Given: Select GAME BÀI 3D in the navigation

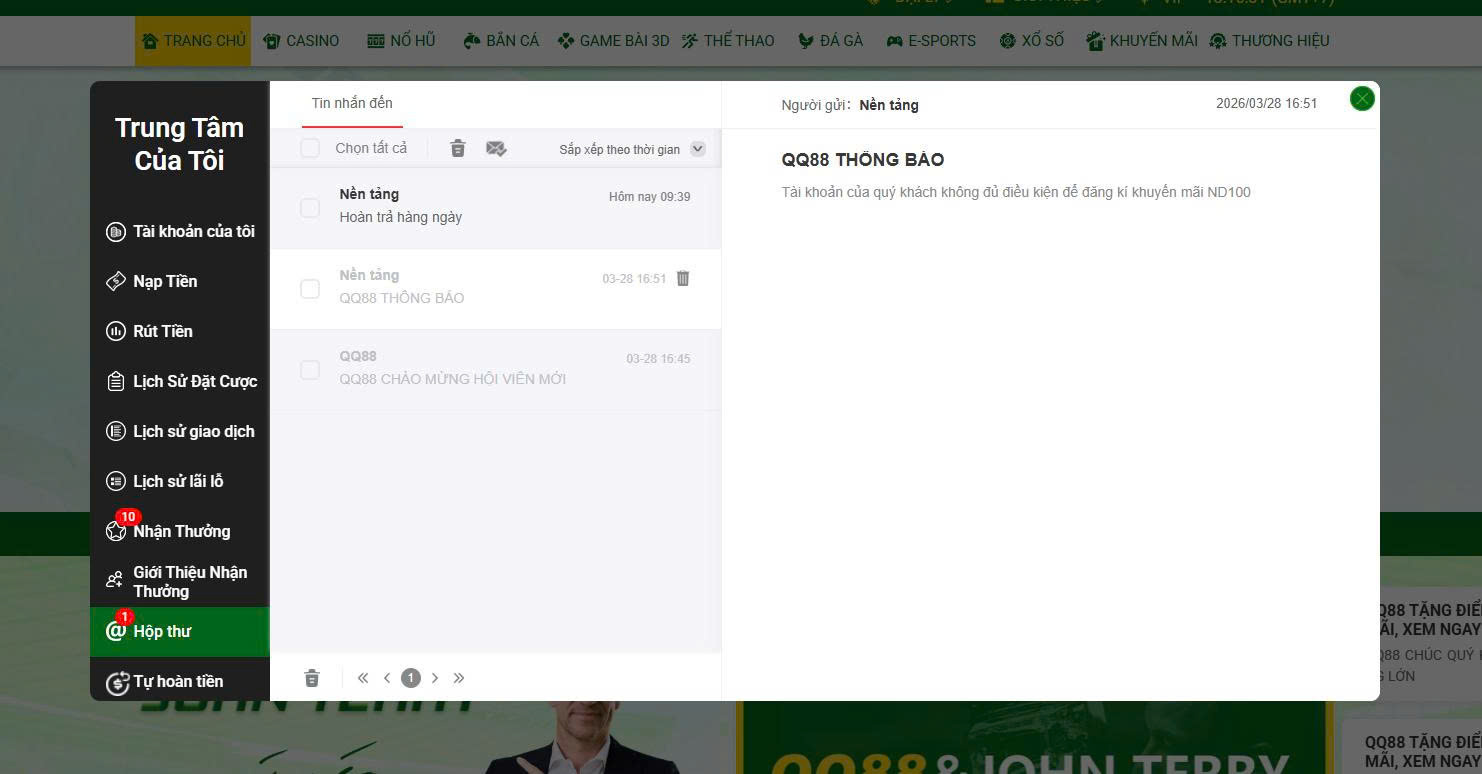Looking at the screenshot, I should click(x=613, y=41).
